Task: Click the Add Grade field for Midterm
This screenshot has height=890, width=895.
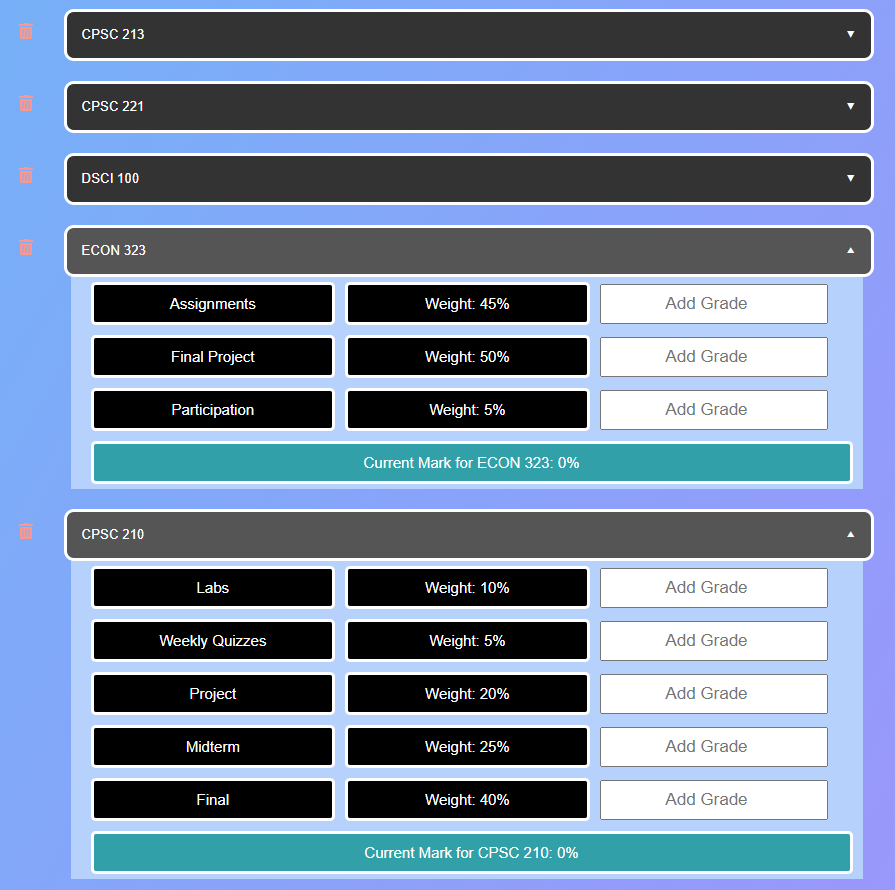Action: tap(713, 746)
